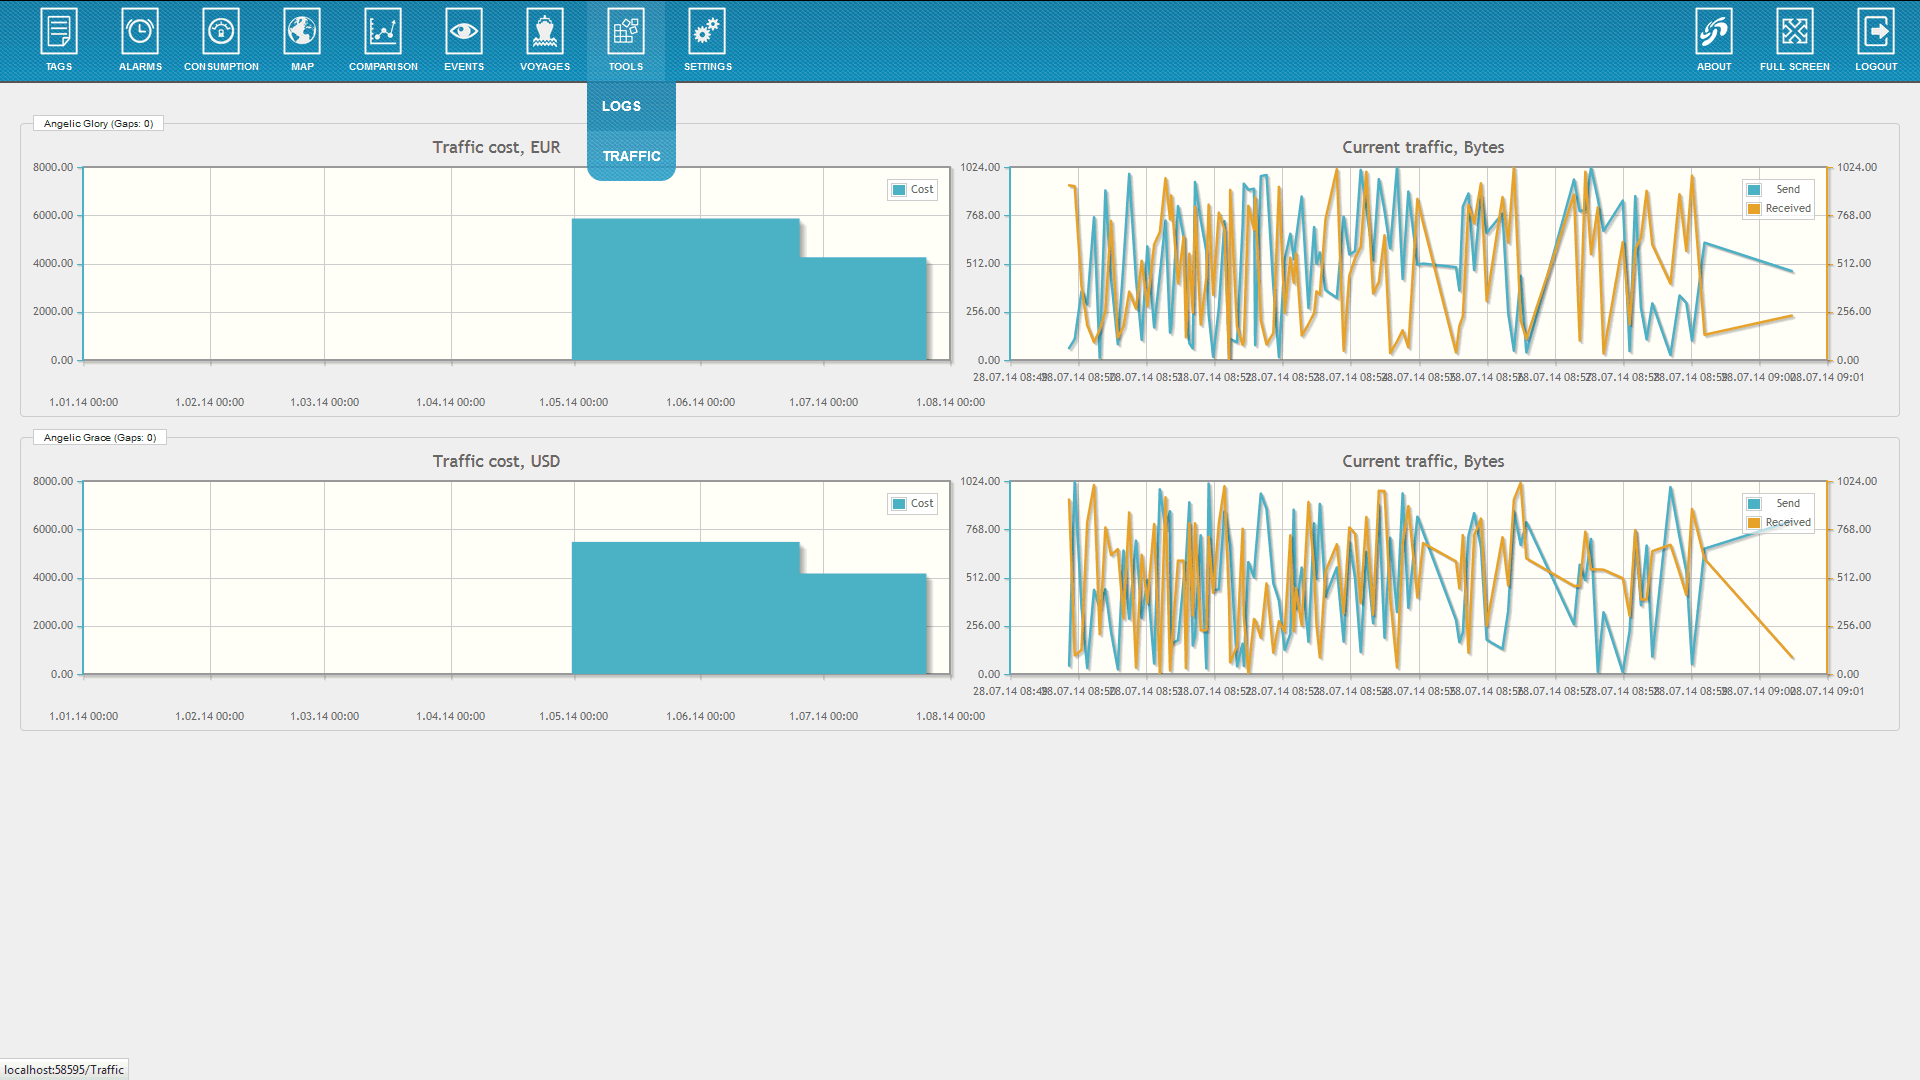Open the Voyages ship icon
1920x1080 pixels.
pos(545,32)
